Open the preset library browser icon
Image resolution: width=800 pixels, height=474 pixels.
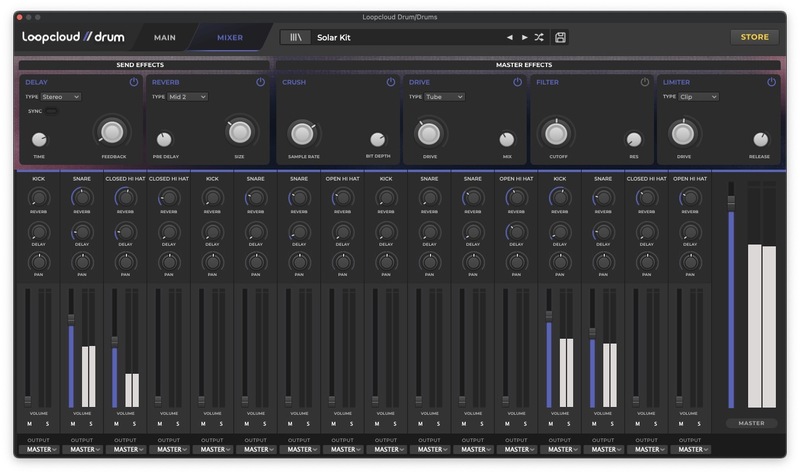[x=294, y=38]
